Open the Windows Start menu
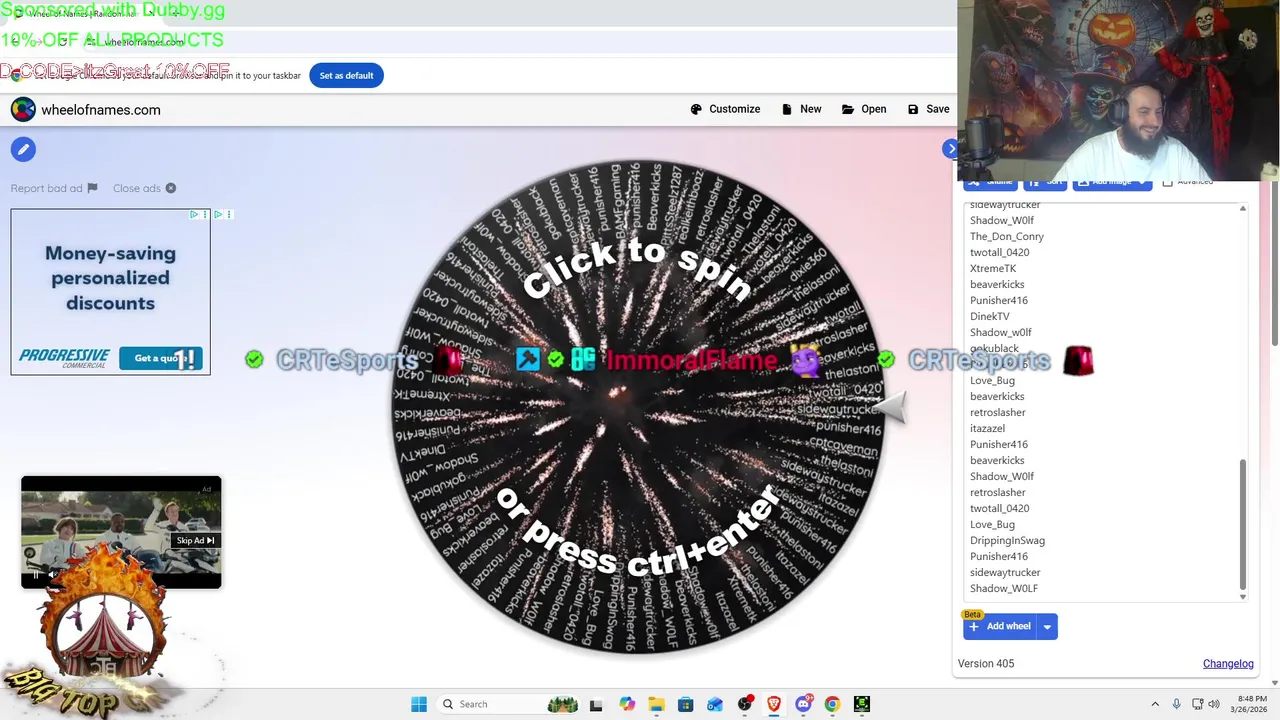Image resolution: width=1280 pixels, height=720 pixels. (419, 704)
